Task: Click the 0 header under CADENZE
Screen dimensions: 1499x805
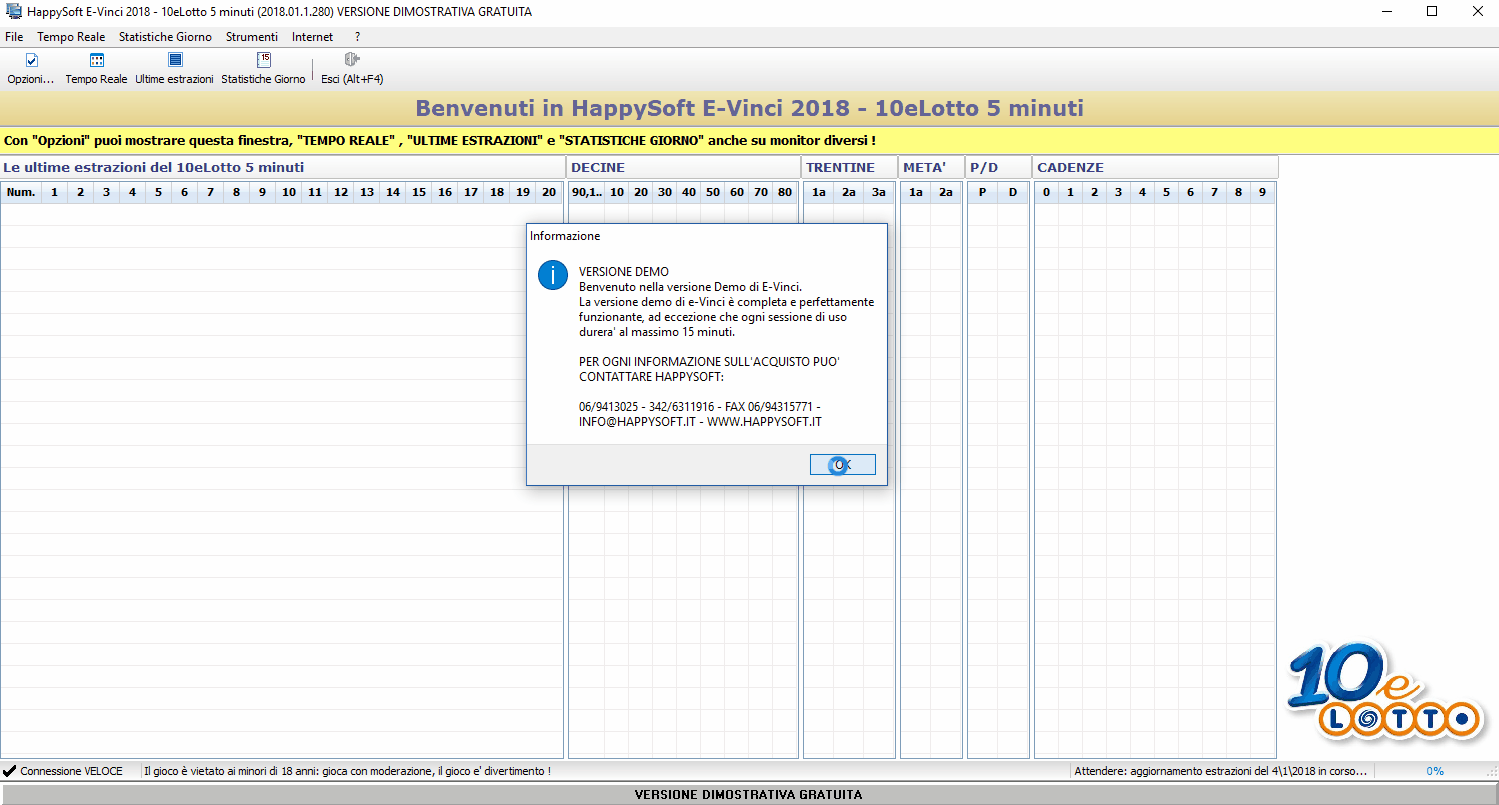Action: coord(1046,192)
